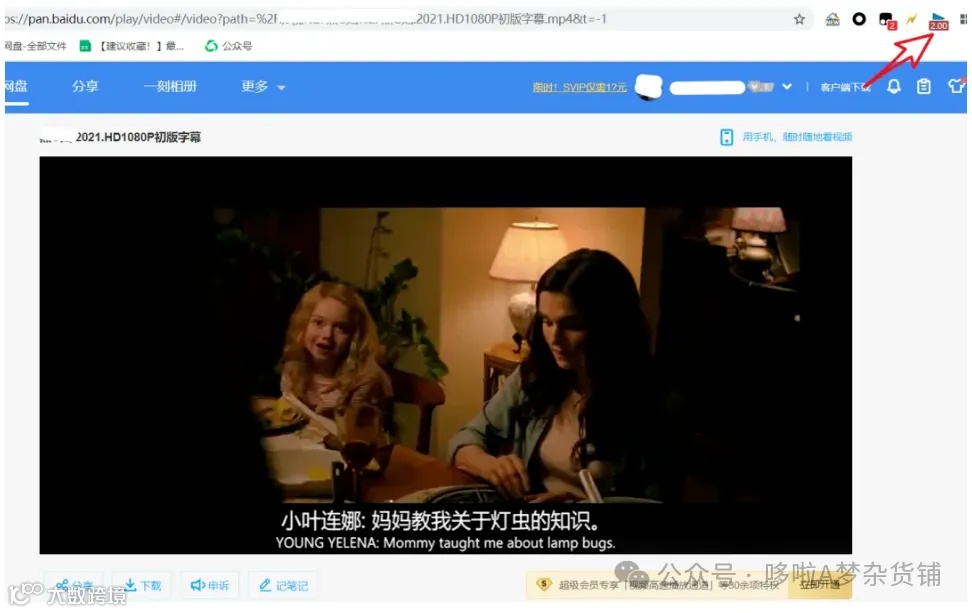Open the T-shirt skin theme icon
Image resolution: width=972 pixels, height=613 pixels.
tap(957, 86)
